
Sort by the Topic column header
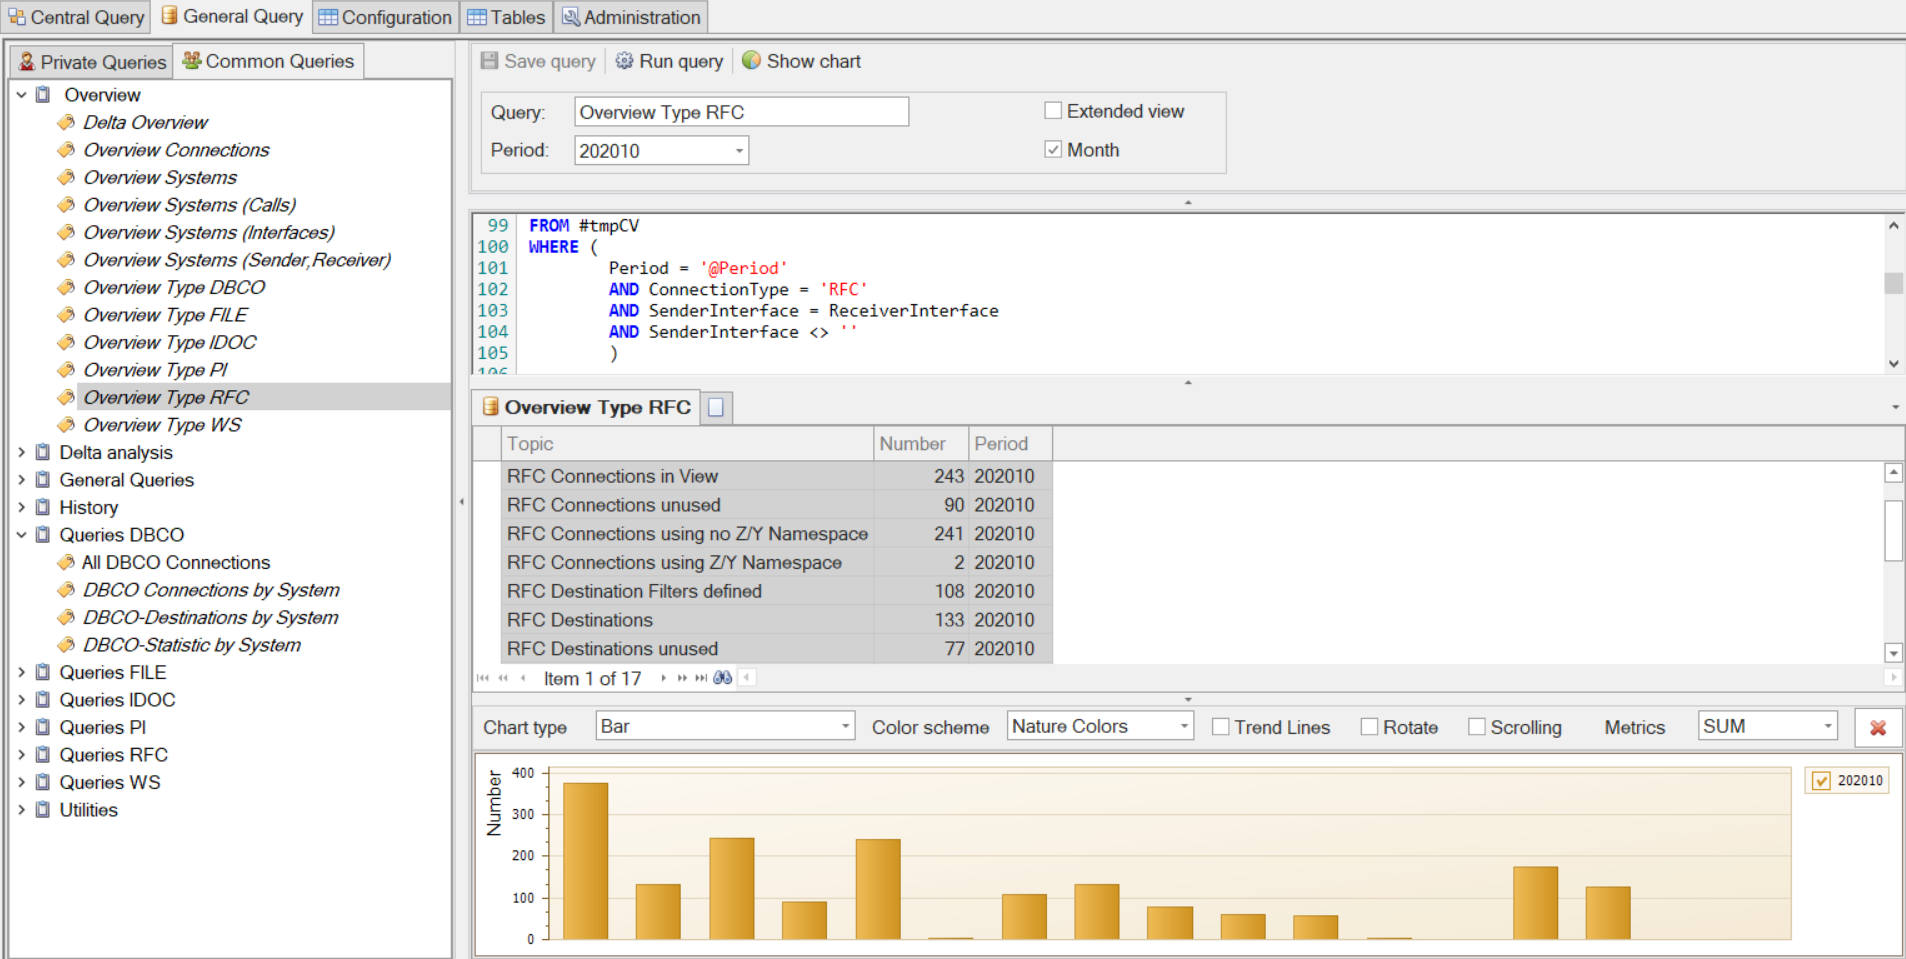(x=687, y=444)
